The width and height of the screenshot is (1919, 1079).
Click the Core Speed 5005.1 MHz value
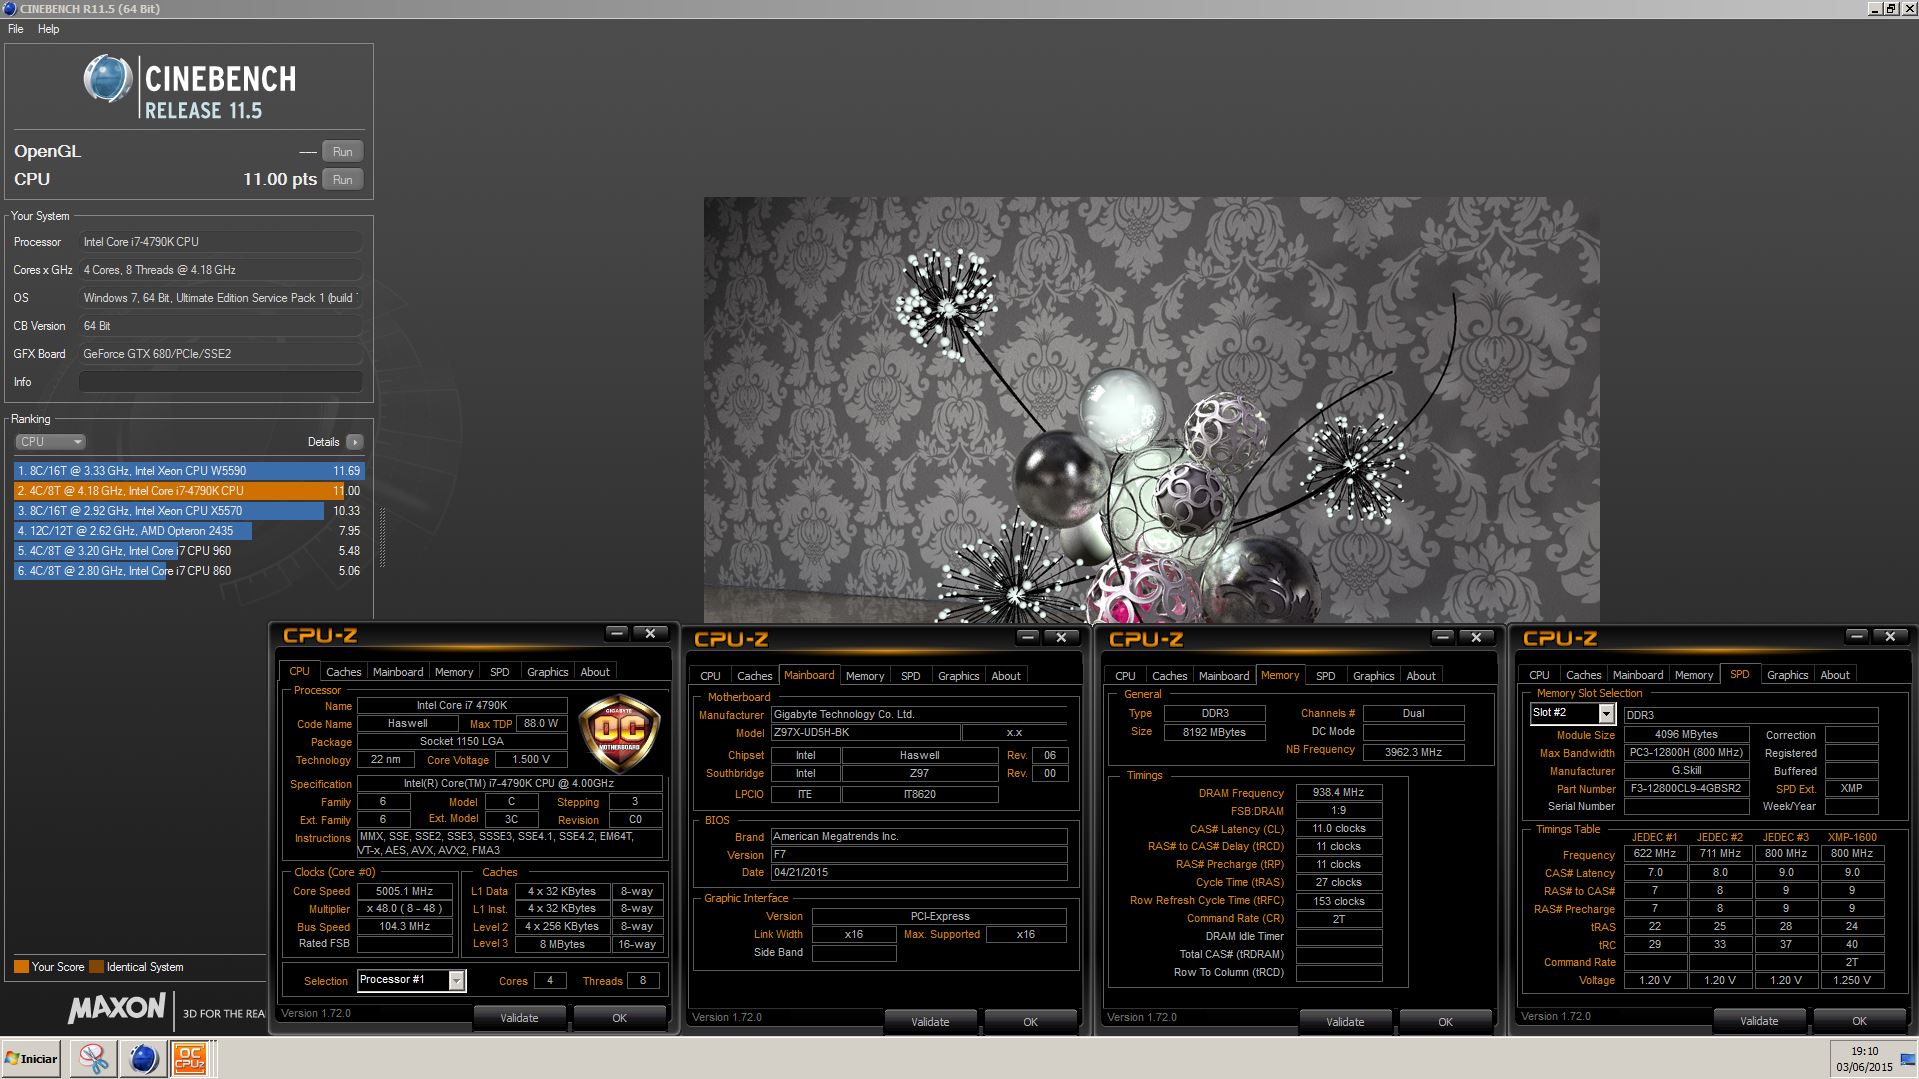(x=404, y=891)
